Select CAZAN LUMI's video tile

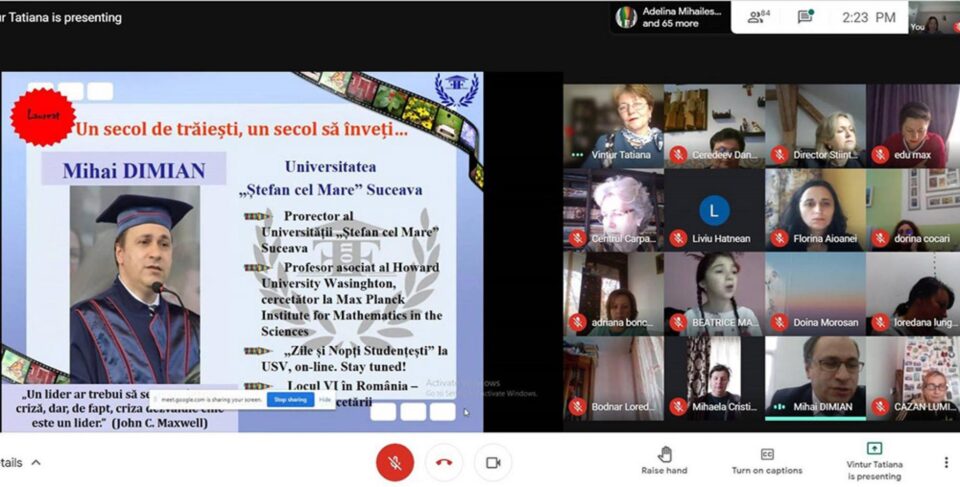[913, 378]
